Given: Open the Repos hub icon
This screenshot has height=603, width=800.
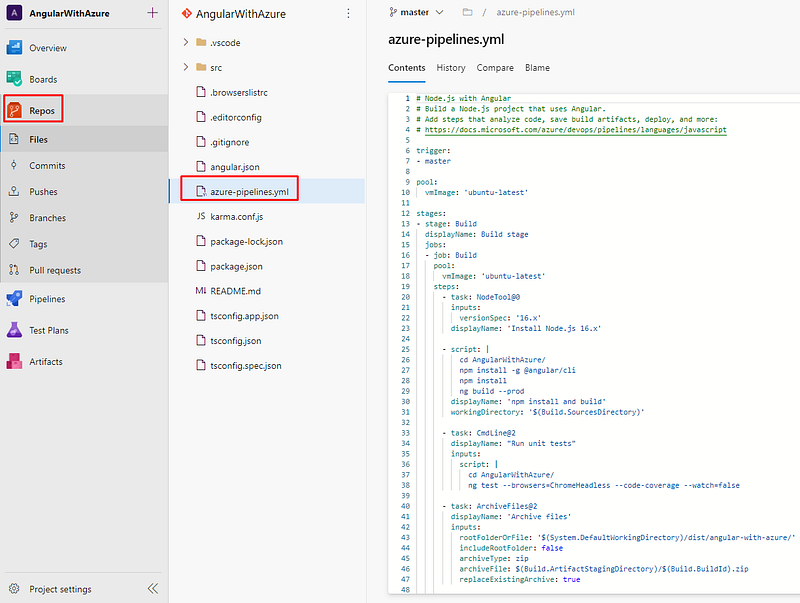Looking at the screenshot, I should click(x=14, y=110).
